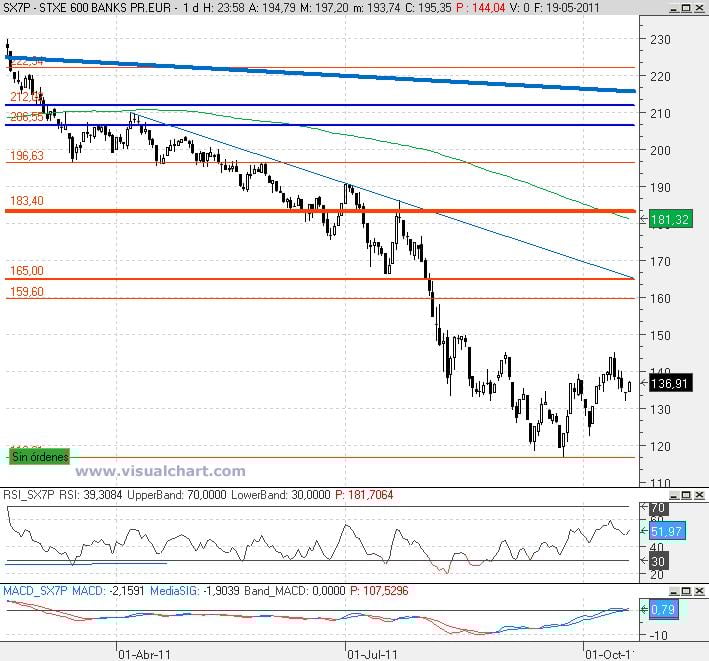Minimize the MACD_SX7P indicator panel

click(x=674, y=591)
